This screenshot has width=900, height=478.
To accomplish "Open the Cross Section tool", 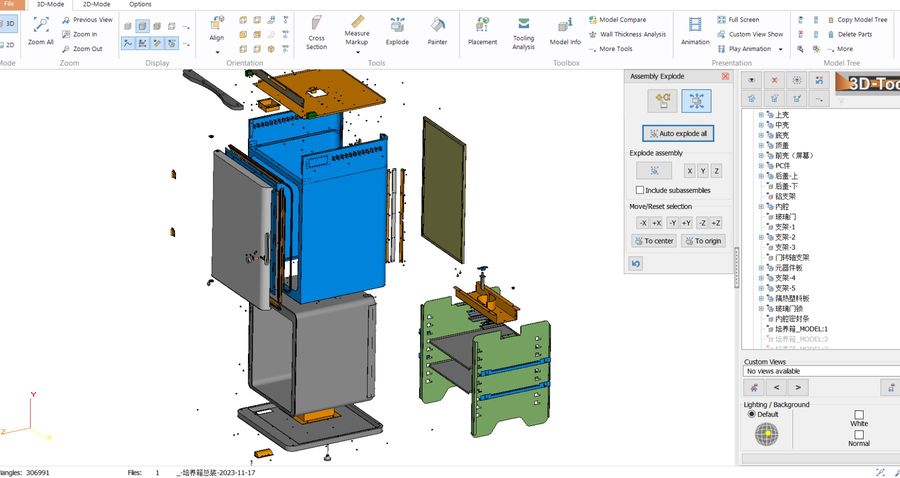I will click(316, 33).
